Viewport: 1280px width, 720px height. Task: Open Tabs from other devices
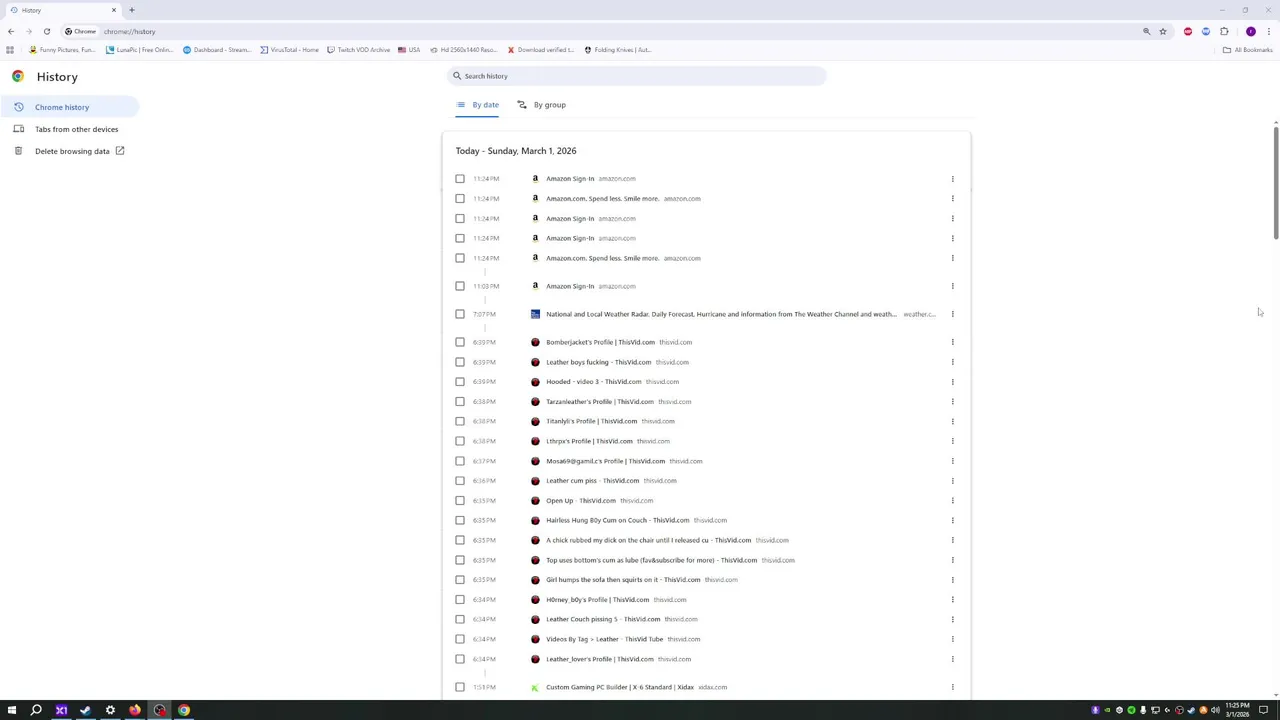(x=69, y=129)
